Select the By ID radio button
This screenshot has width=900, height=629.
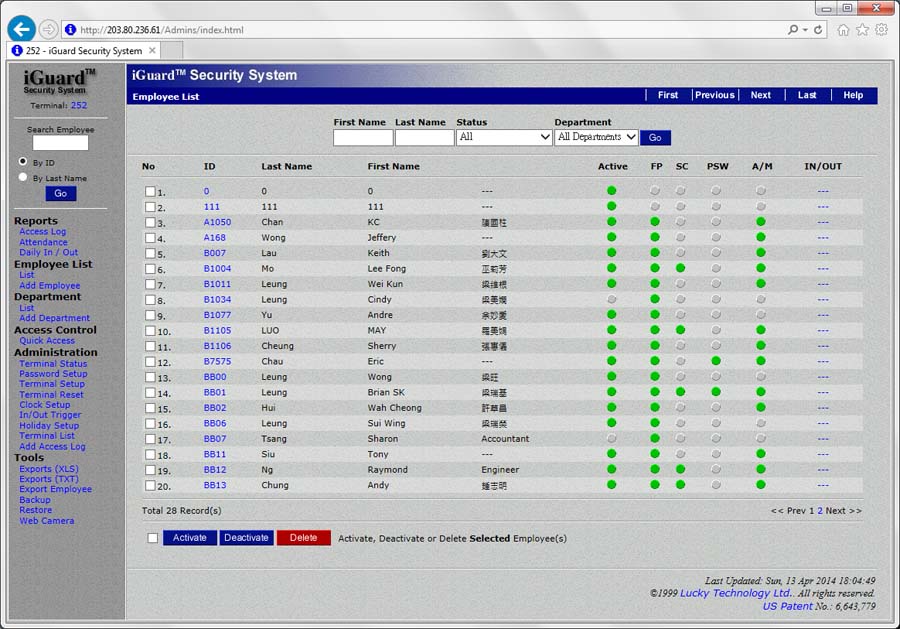[x=23, y=161]
